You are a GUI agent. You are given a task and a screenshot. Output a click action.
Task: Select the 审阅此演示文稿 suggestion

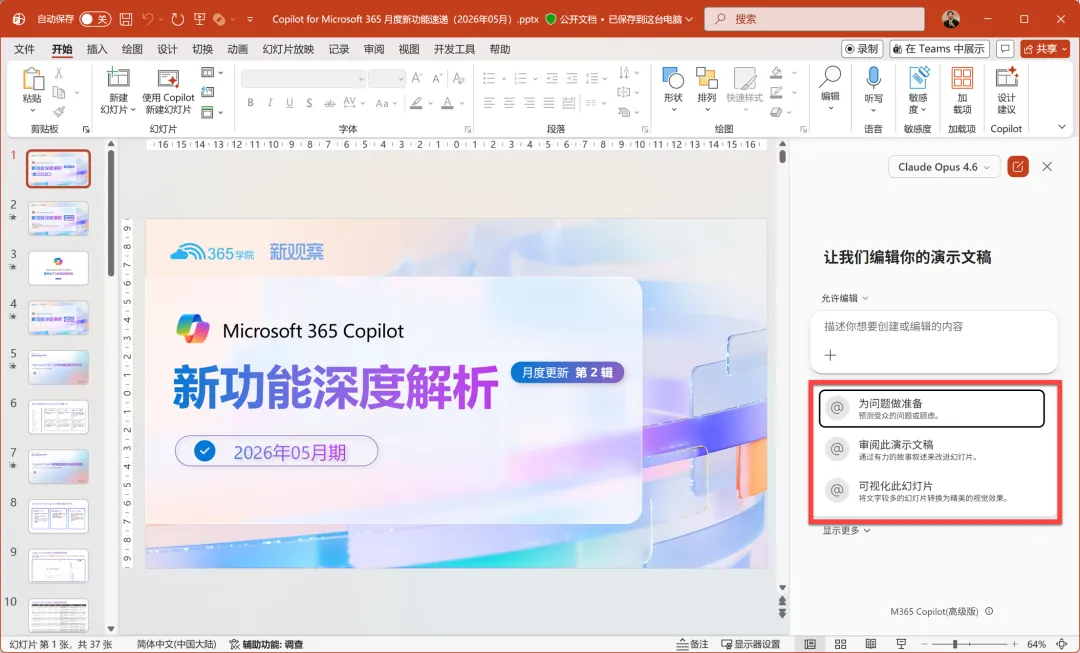(x=932, y=450)
